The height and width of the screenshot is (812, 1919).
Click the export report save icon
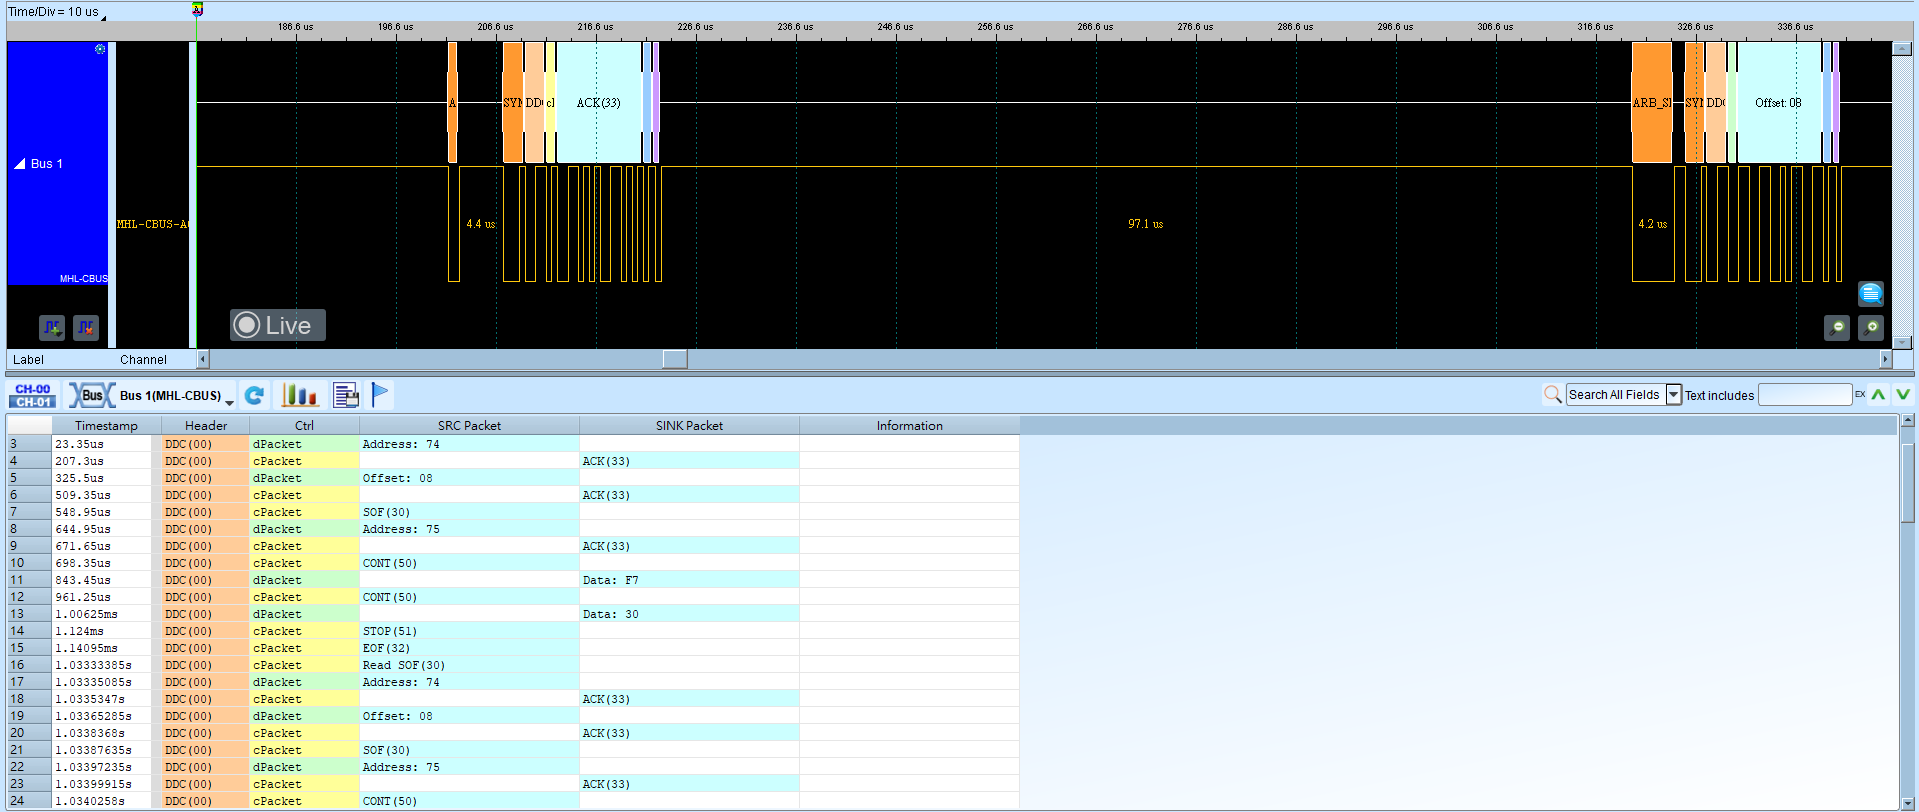[x=346, y=395]
